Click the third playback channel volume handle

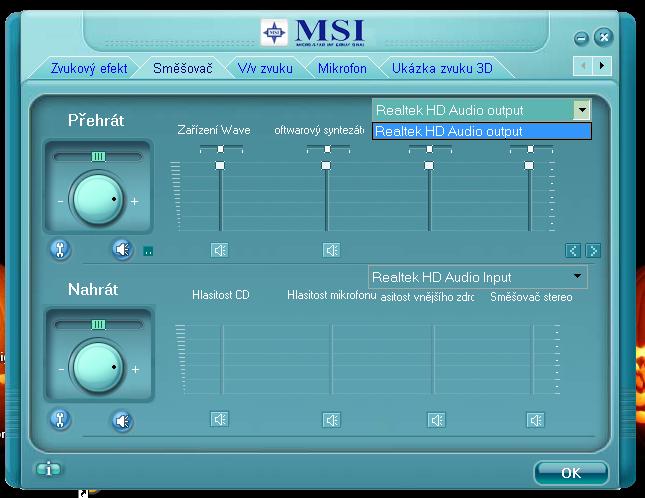tap(429, 165)
